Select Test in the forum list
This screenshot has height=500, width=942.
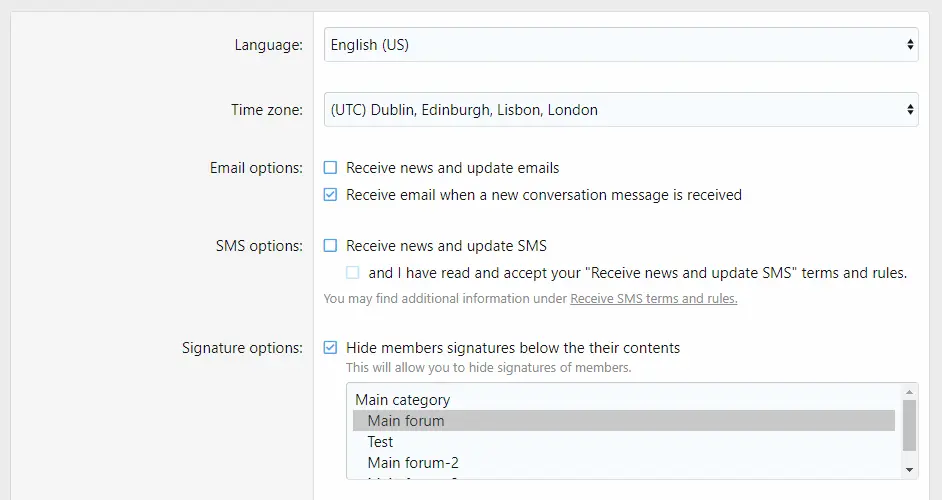coord(624,442)
